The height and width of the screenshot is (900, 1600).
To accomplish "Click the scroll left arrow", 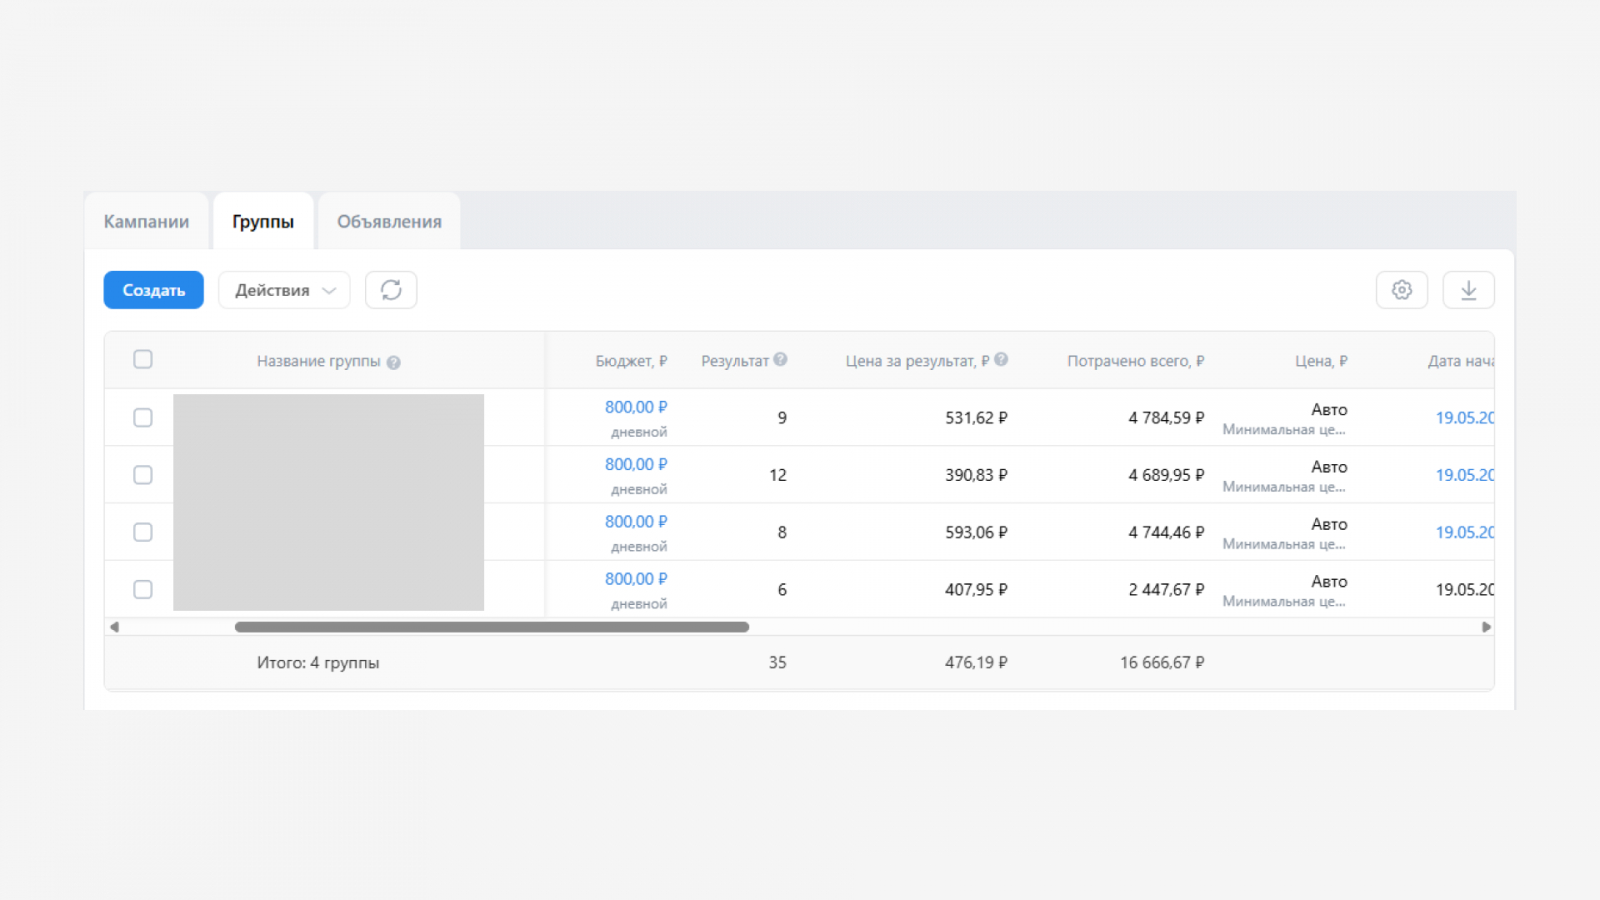I will pyautogui.click(x=114, y=627).
